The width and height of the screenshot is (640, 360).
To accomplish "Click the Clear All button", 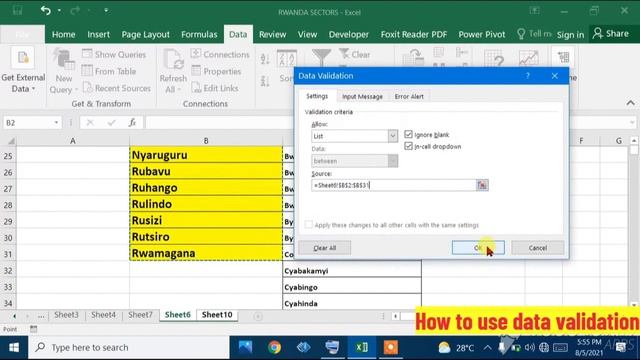I will tap(324, 248).
